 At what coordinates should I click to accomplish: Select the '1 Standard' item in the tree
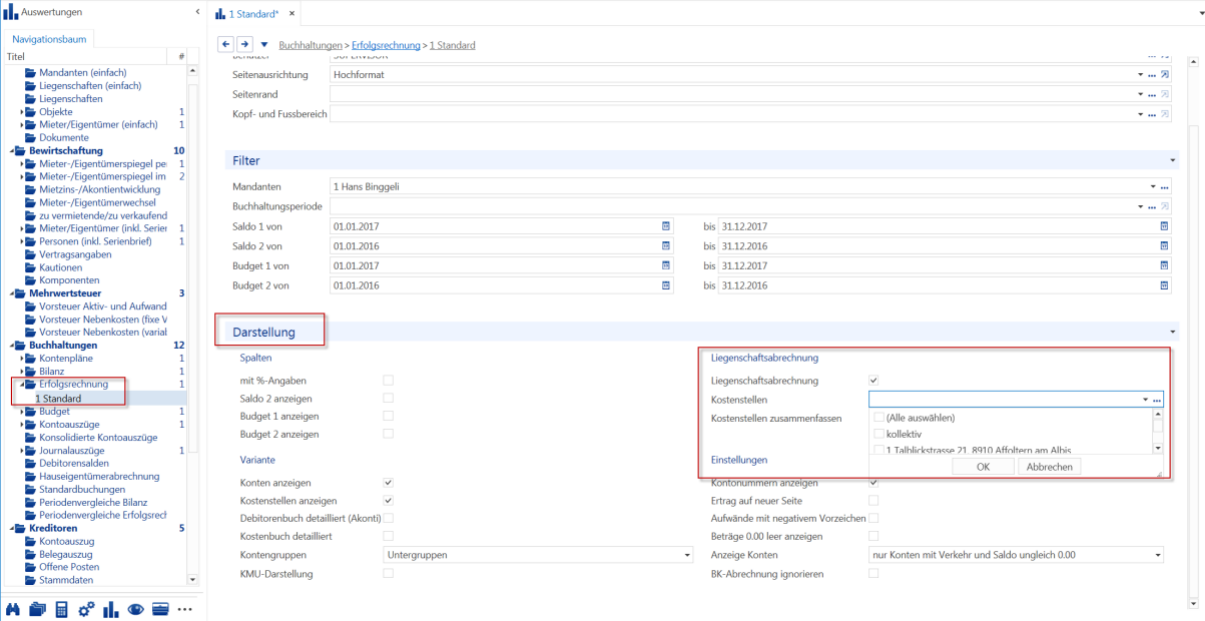(58, 398)
